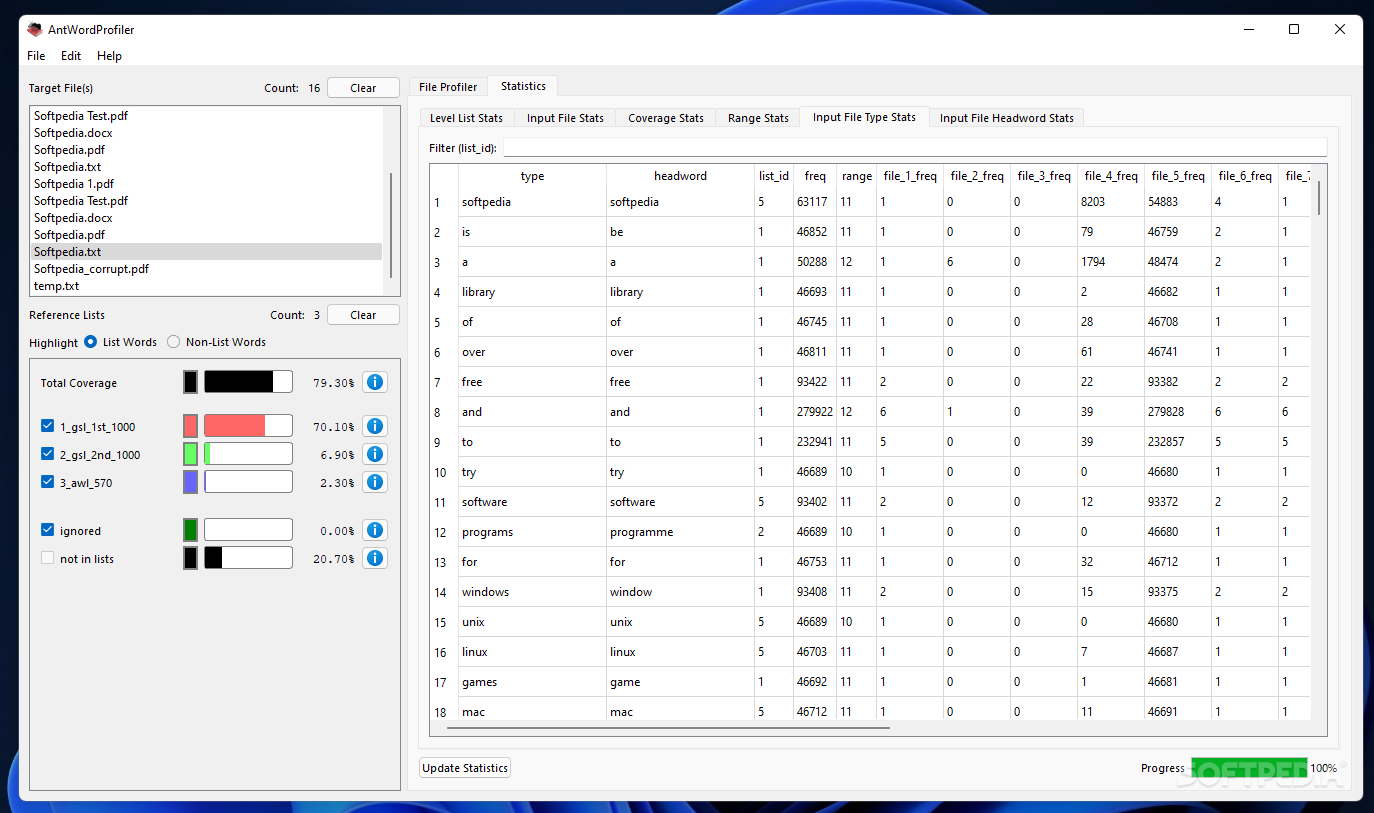Screen dimensions: 1374x813
Task: Open the Input File Headword Stats tab
Action: (x=1007, y=118)
